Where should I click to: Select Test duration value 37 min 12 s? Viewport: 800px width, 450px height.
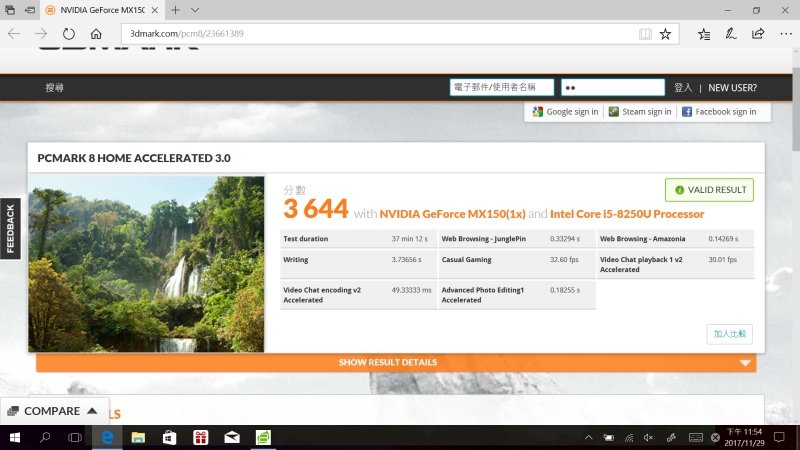point(409,239)
